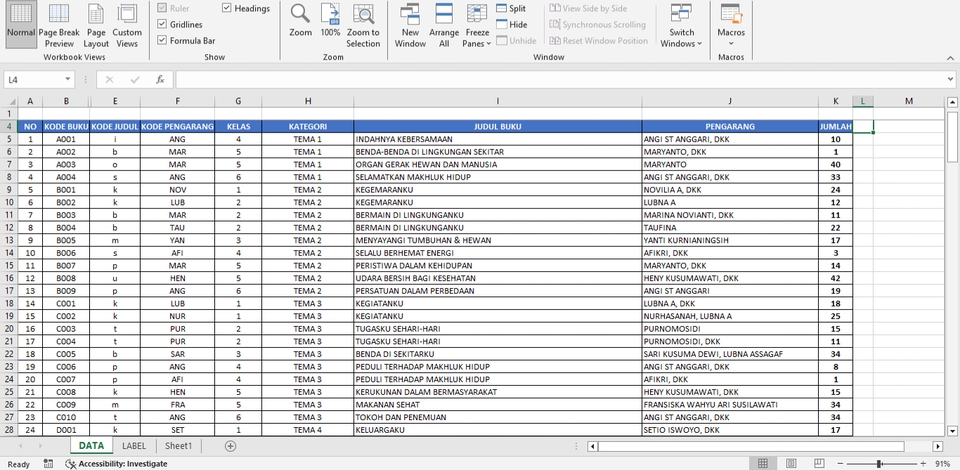Image resolution: width=960 pixels, height=470 pixels.
Task: Switch to Normal workbook view
Action: click(21, 24)
